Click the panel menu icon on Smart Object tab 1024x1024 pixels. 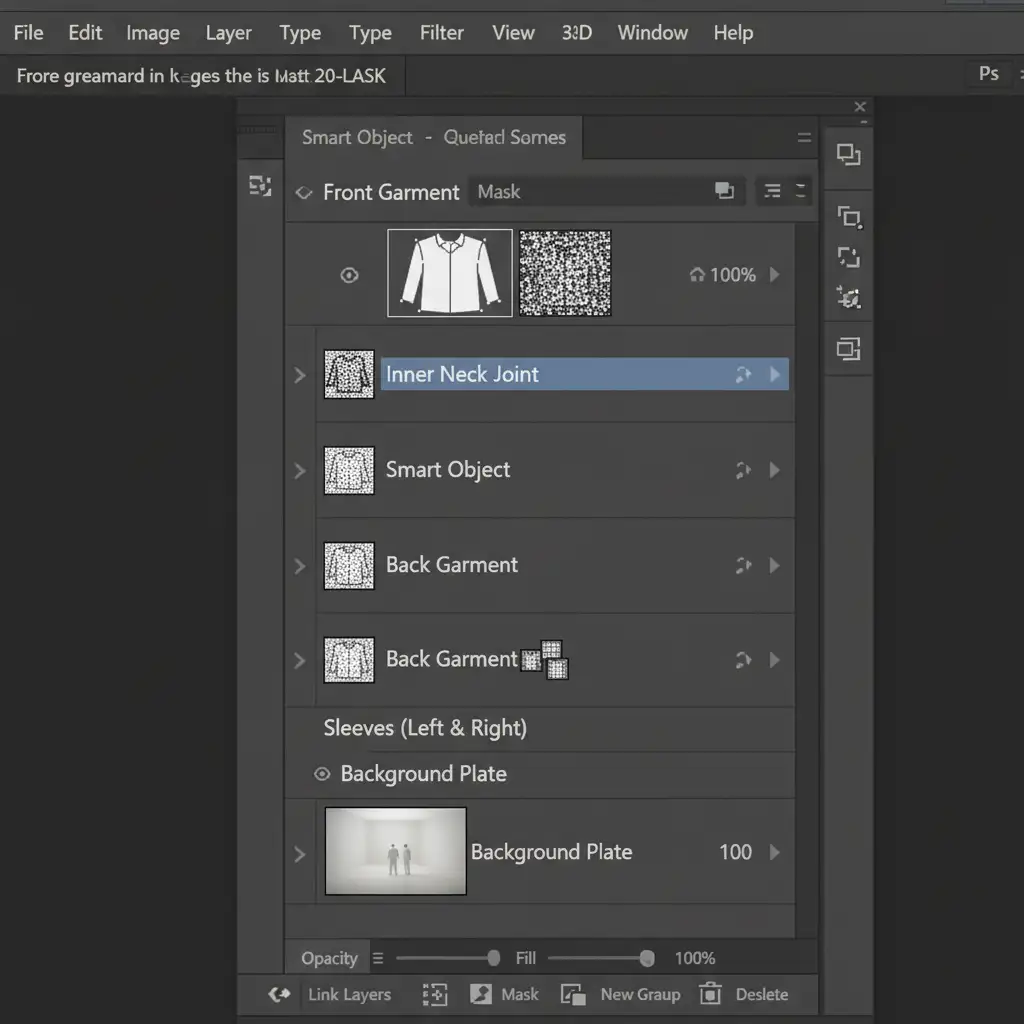coord(804,139)
